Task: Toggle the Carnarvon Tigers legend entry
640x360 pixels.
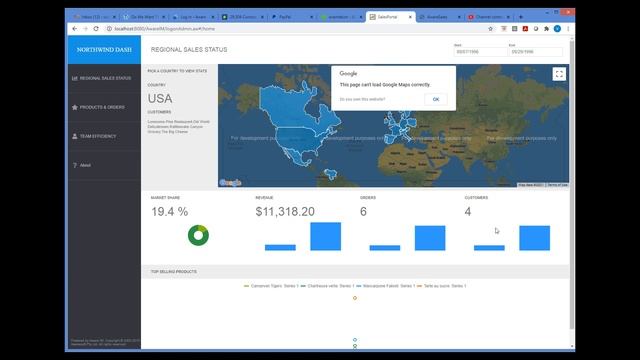Action: point(271,286)
